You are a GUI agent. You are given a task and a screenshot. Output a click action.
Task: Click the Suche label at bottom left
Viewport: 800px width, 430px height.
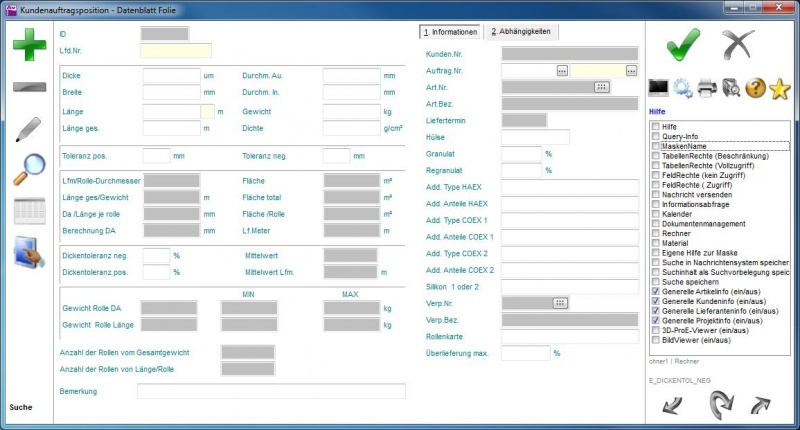pos(21,408)
